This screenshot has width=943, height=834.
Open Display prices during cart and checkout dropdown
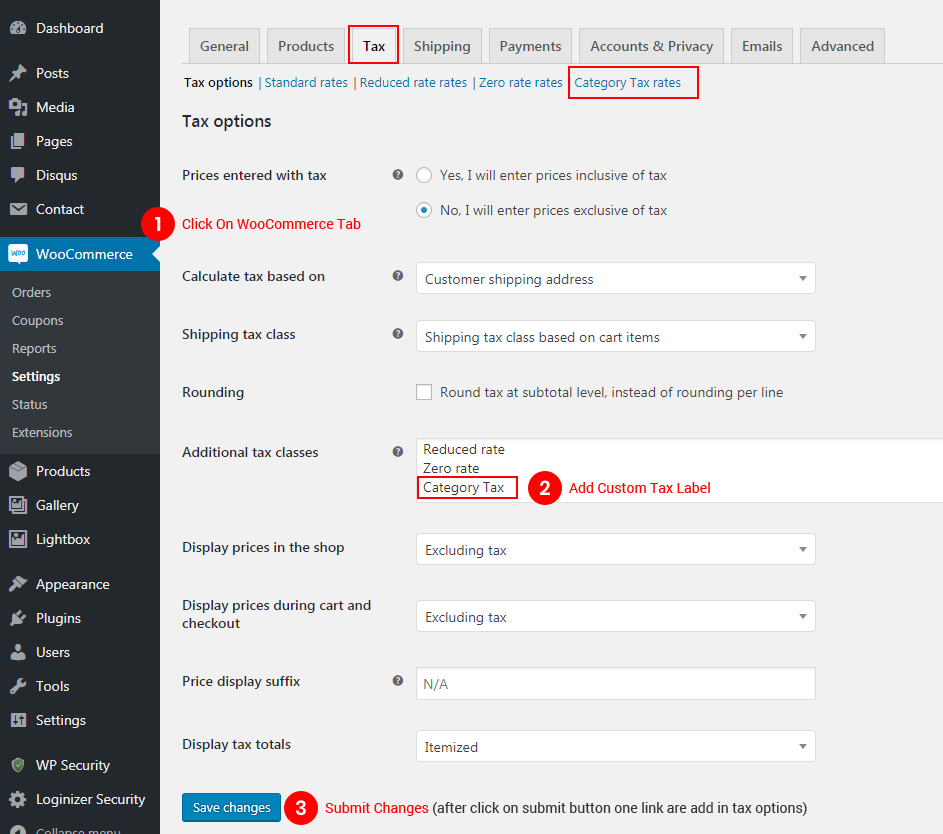pyautogui.click(x=615, y=616)
